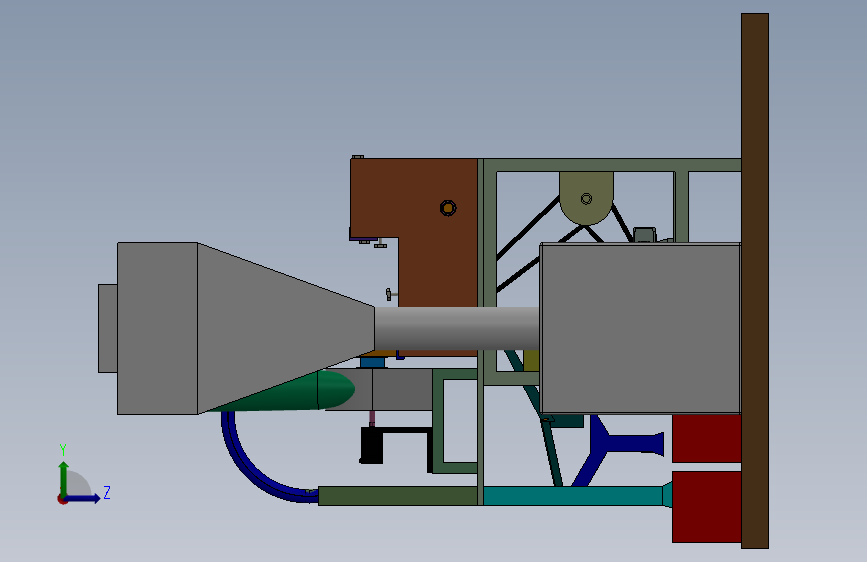
Task: Select the dark green bottom horizontal beam
Action: (397, 496)
